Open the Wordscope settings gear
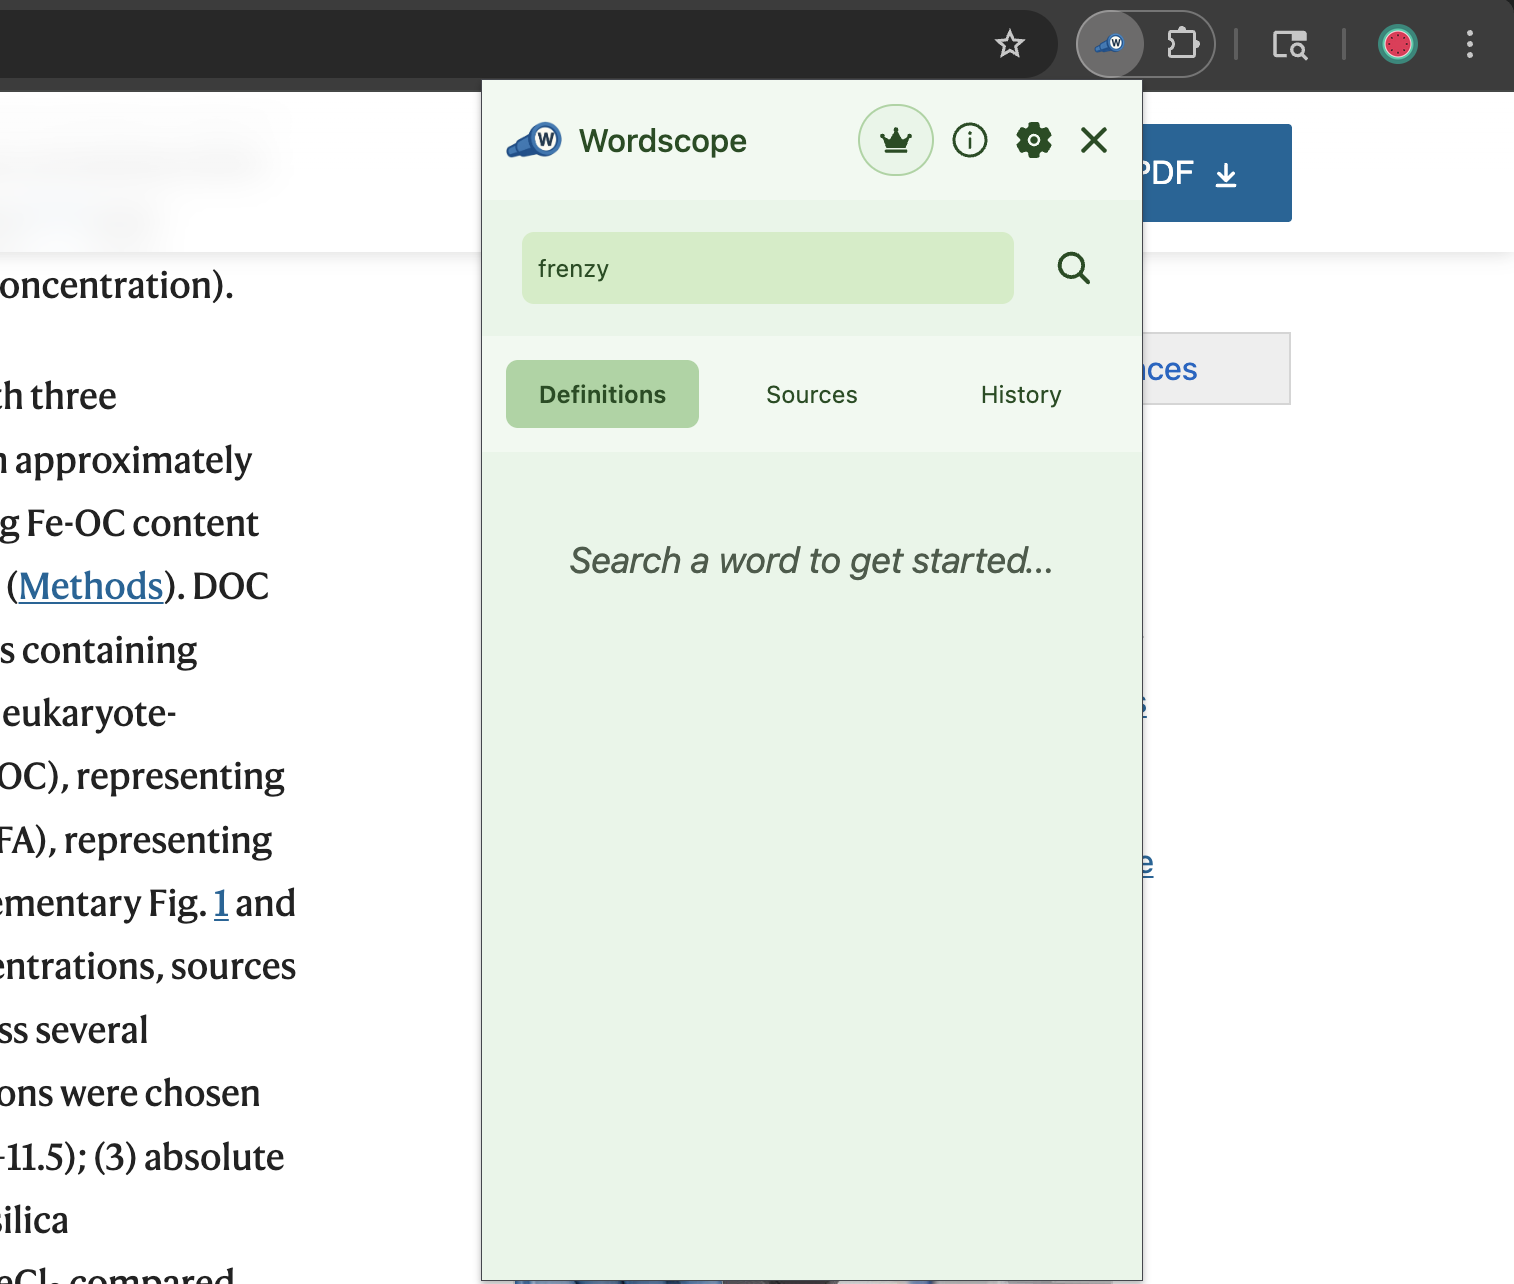Image resolution: width=1514 pixels, height=1284 pixels. coord(1033,140)
